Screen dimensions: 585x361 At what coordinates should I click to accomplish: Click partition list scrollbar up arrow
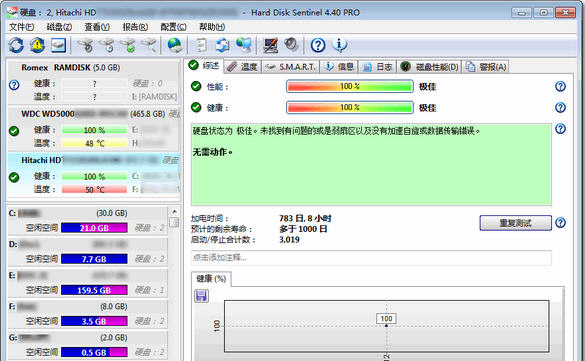[x=174, y=212]
